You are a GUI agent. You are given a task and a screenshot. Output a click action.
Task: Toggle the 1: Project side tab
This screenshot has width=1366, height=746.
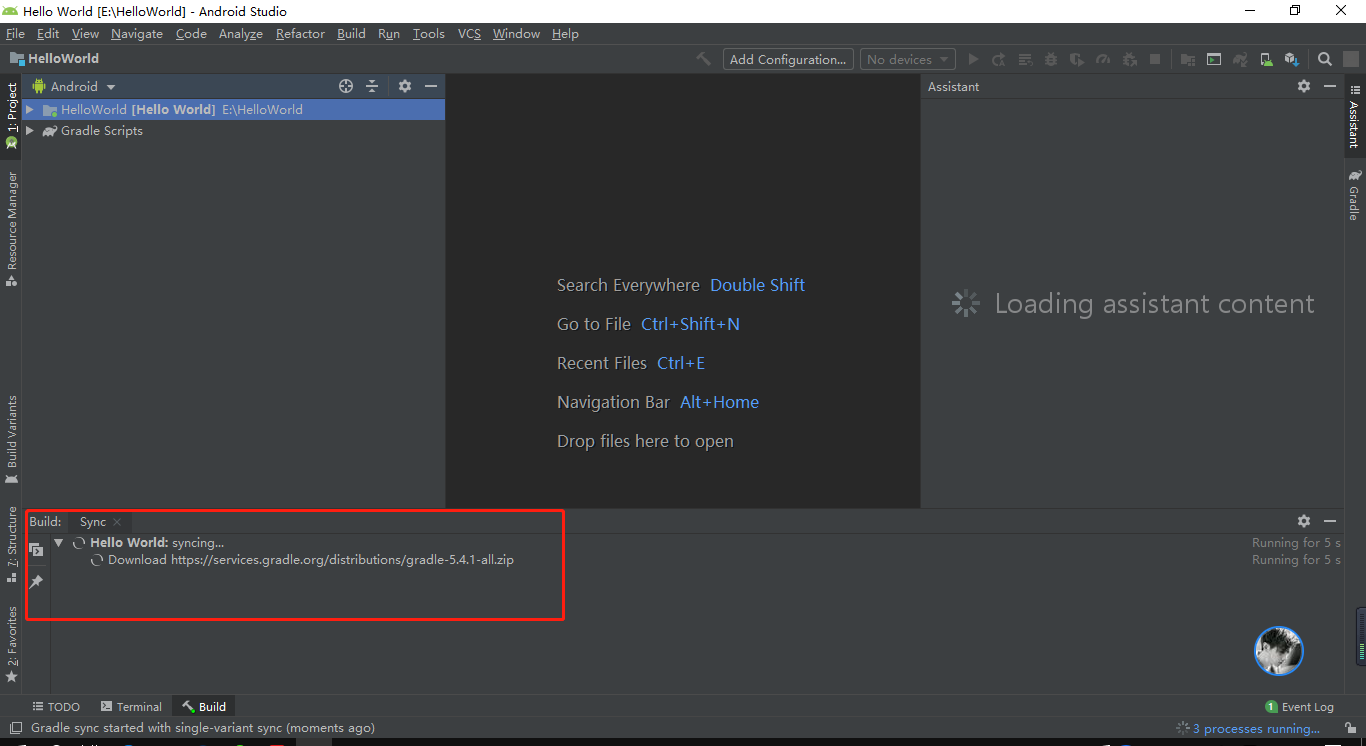coord(11,116)
